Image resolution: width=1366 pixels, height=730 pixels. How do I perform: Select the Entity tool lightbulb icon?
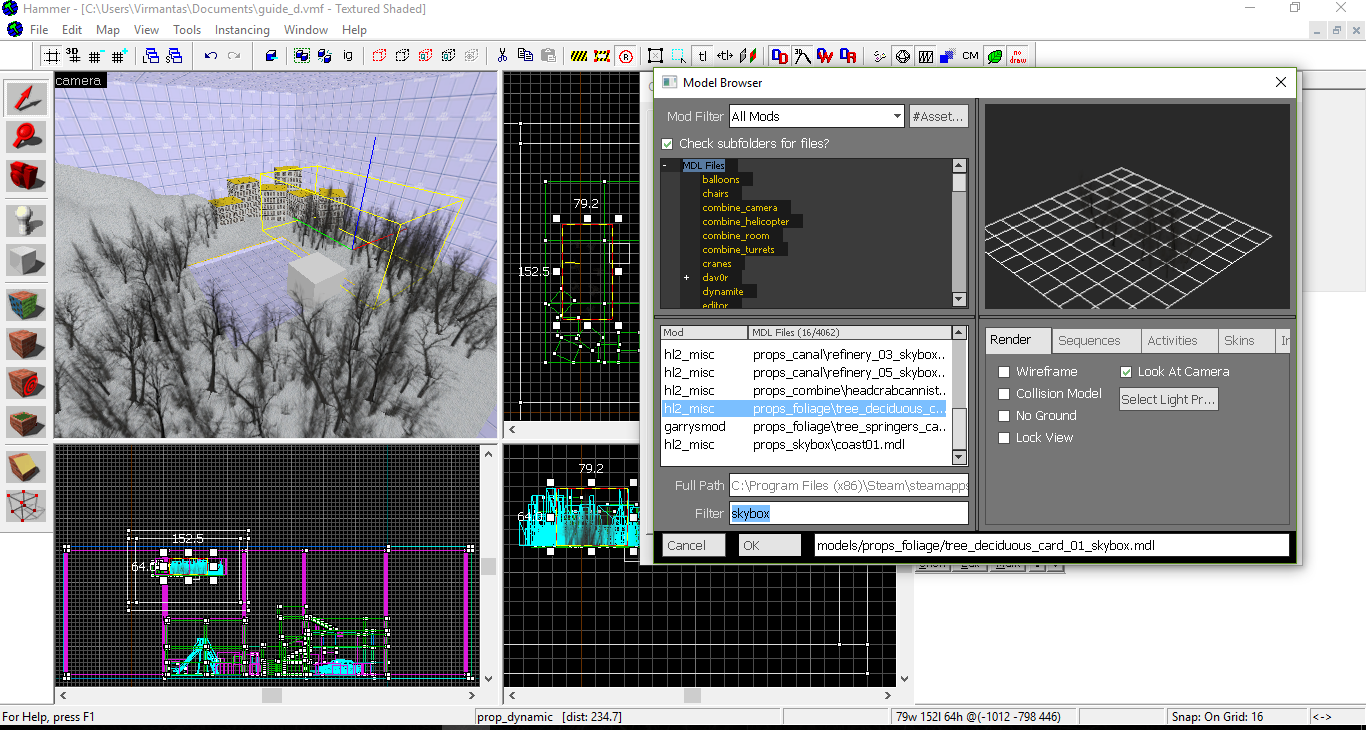pyautogui.click(x=26, y=221)
